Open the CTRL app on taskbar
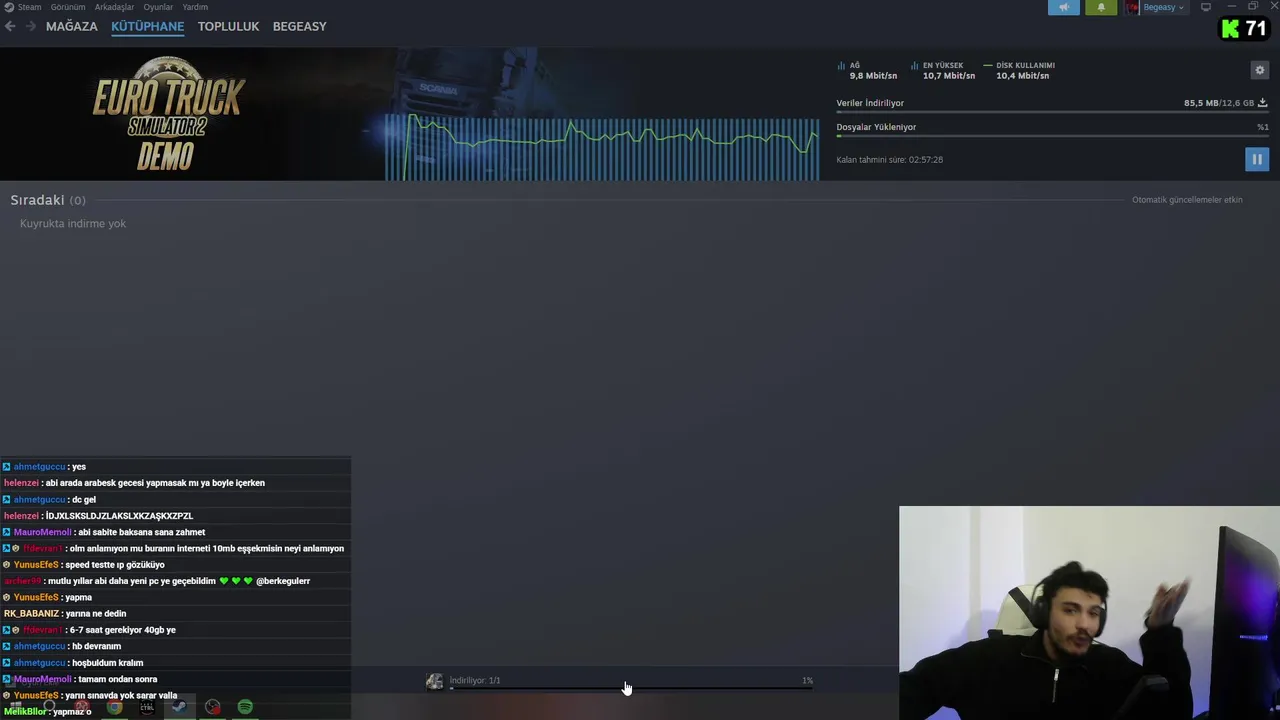The width and height of the screenshot is (1280, 720). tap(147, 707)
